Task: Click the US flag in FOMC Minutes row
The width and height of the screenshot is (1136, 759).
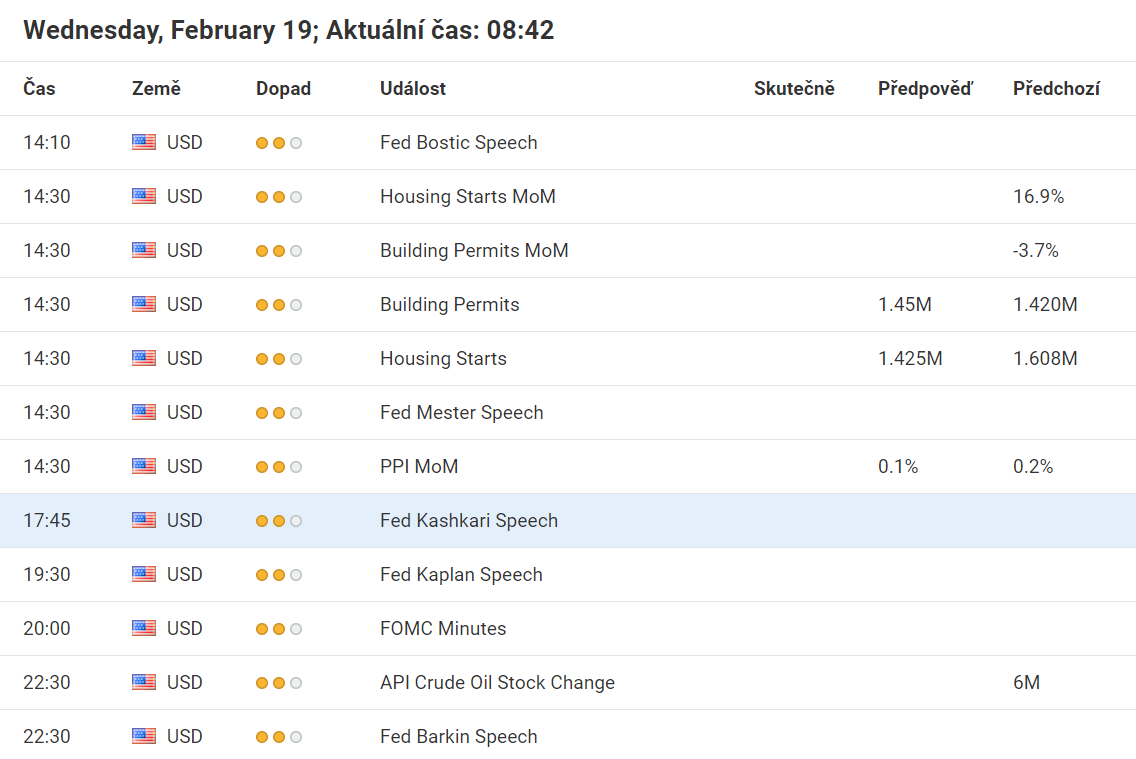Action: pyautogui.click(x=144, y=628)
